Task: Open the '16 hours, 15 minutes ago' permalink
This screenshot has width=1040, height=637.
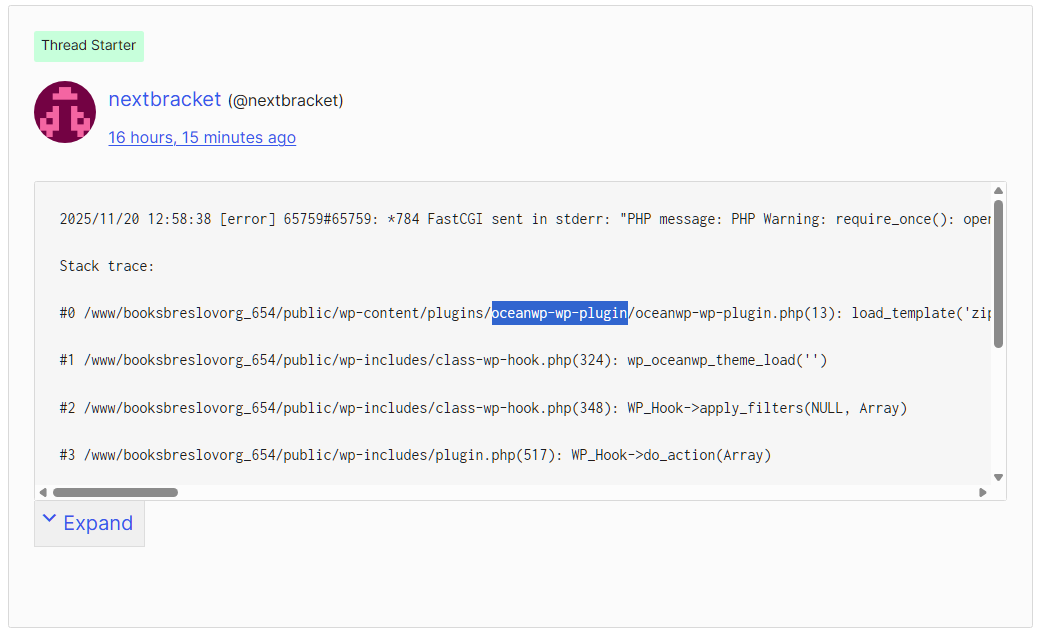Action: (202, 137)
